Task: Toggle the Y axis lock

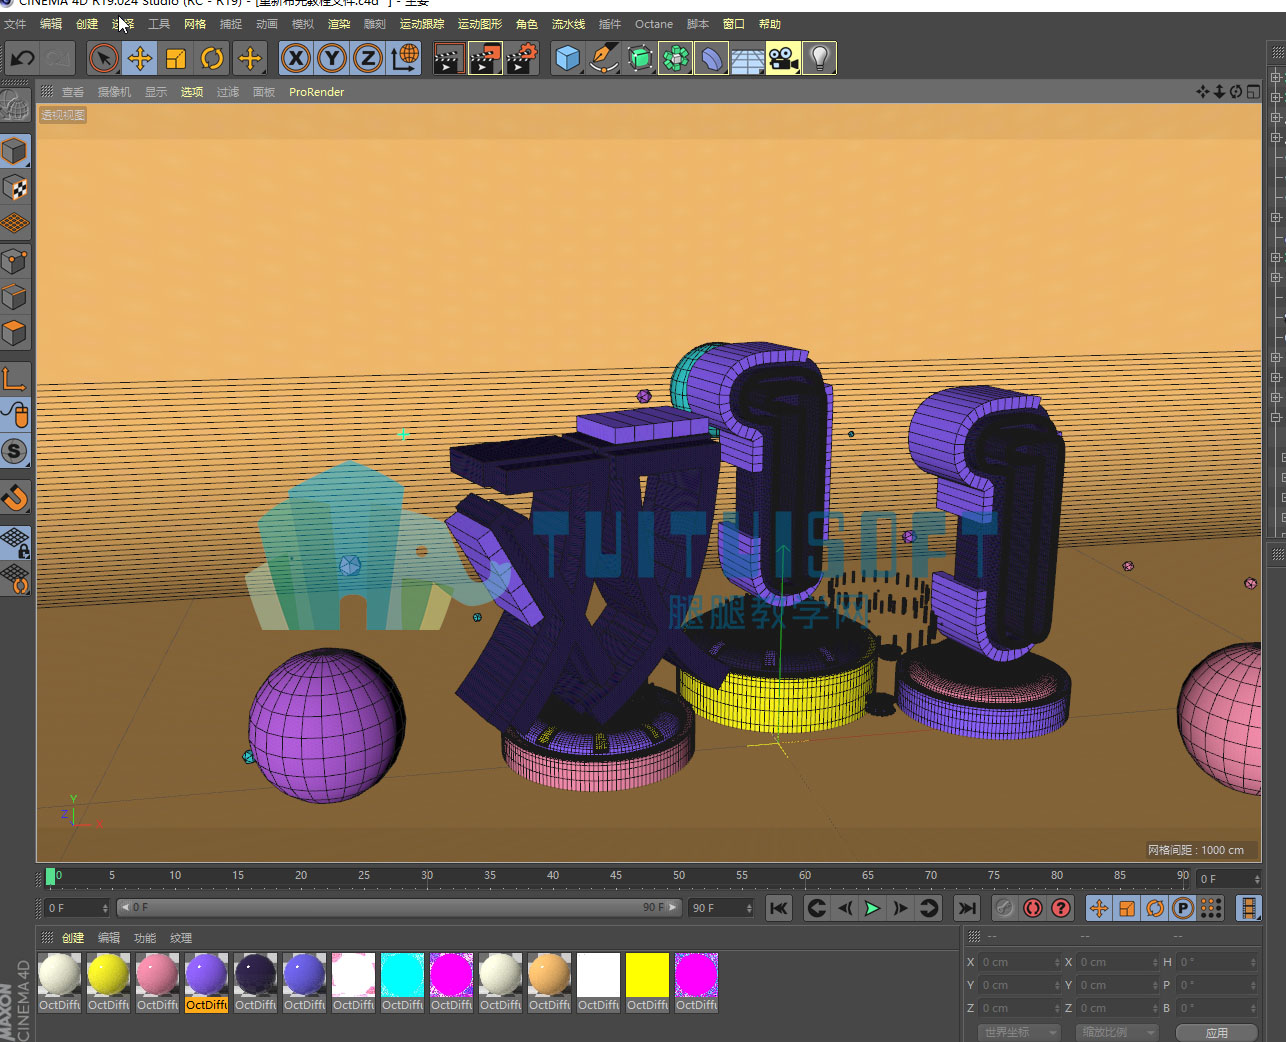Action: coord(332,59)
